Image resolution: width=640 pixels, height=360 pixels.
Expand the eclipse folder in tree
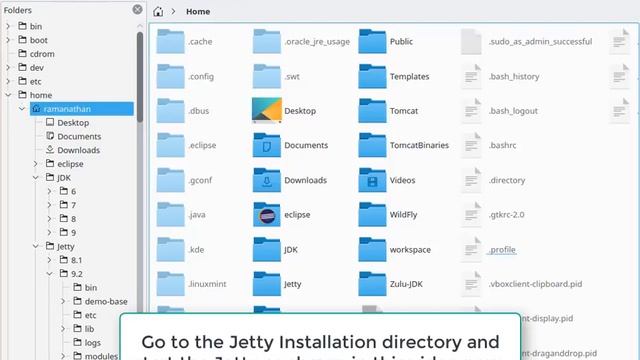36,164
